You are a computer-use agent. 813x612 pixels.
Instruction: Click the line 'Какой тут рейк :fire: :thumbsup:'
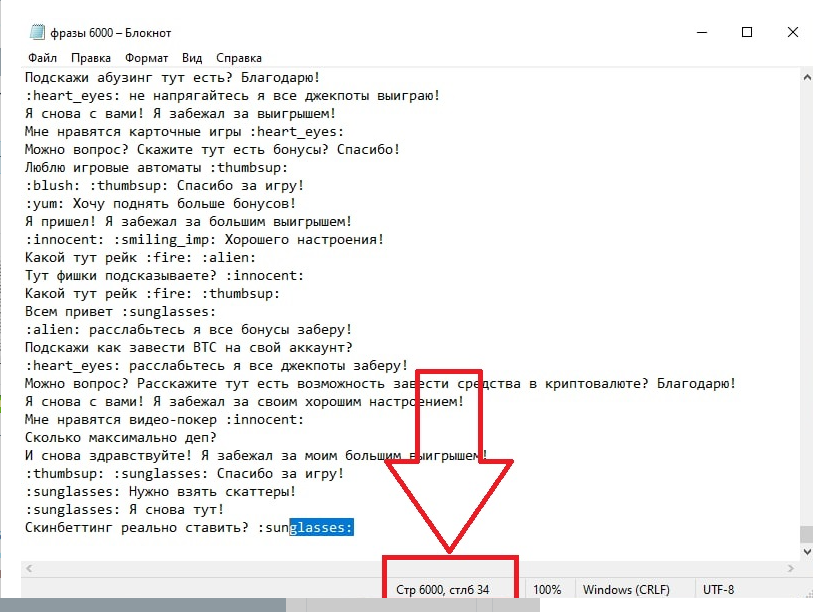coord(152,294)
